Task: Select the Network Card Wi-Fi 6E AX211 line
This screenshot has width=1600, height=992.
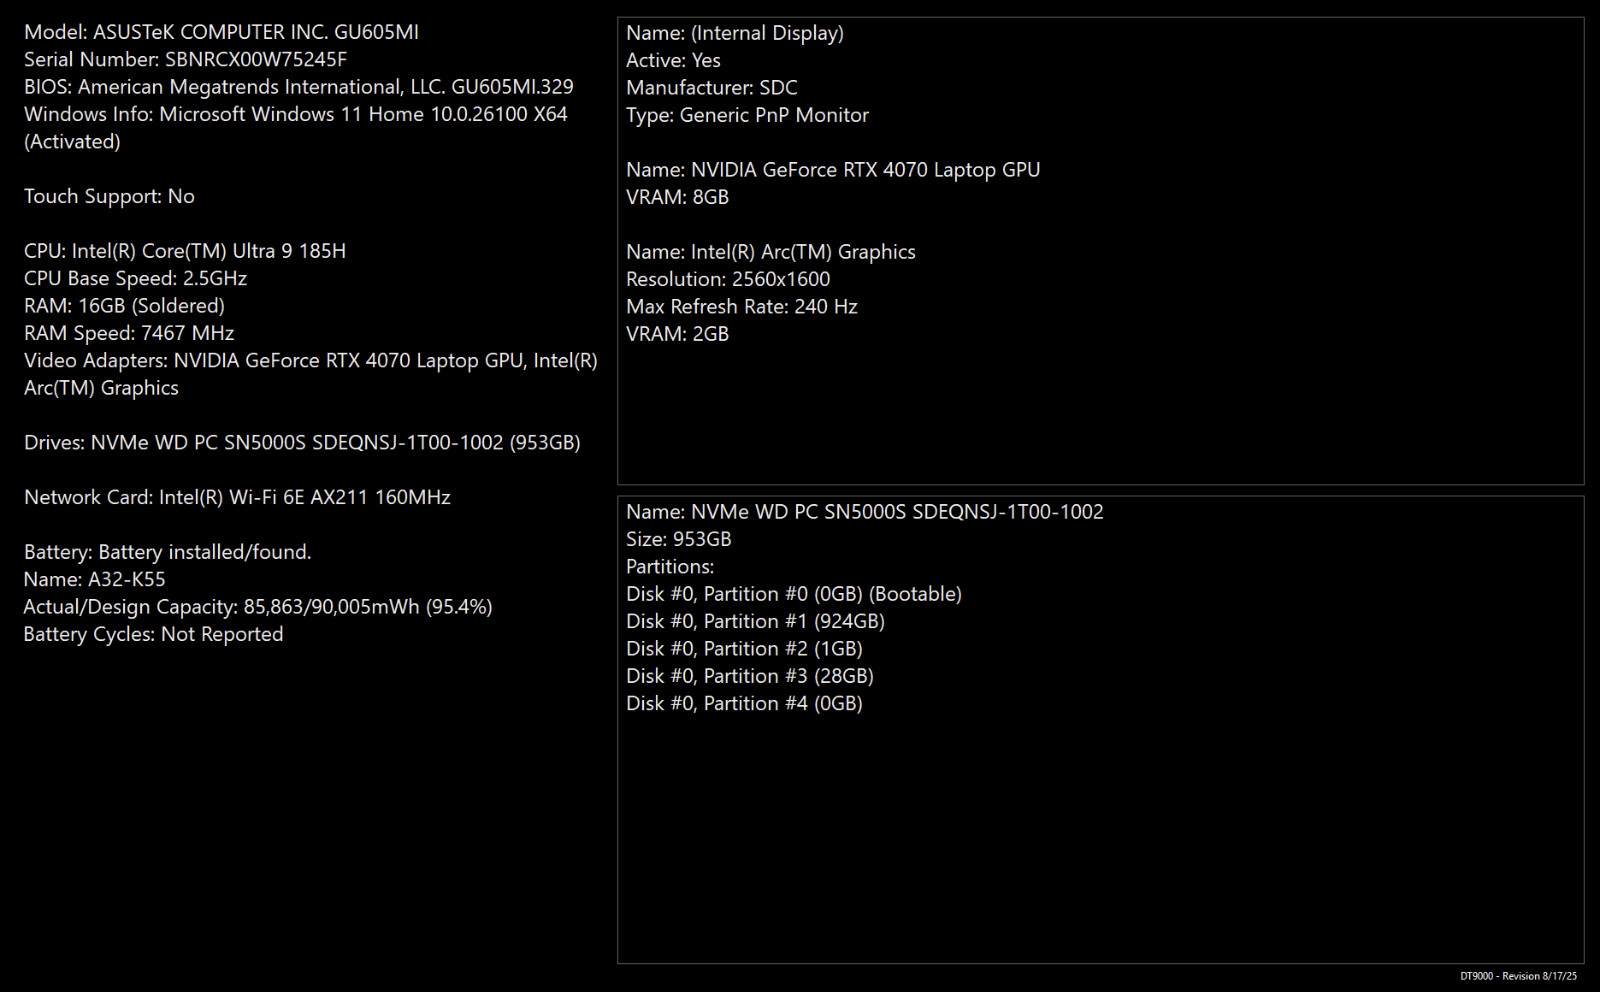Action: click(x=237, y=497)
